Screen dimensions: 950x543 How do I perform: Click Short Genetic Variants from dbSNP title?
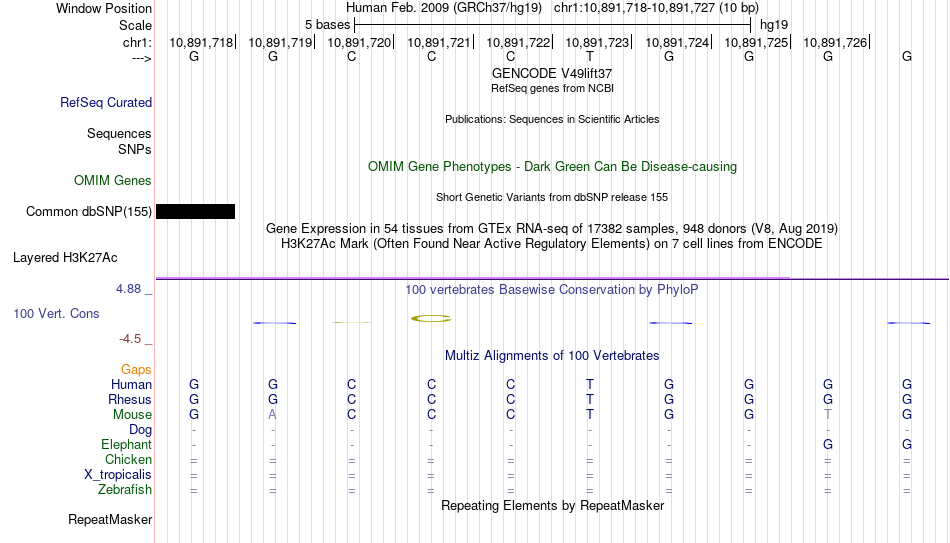coord(552,198)
